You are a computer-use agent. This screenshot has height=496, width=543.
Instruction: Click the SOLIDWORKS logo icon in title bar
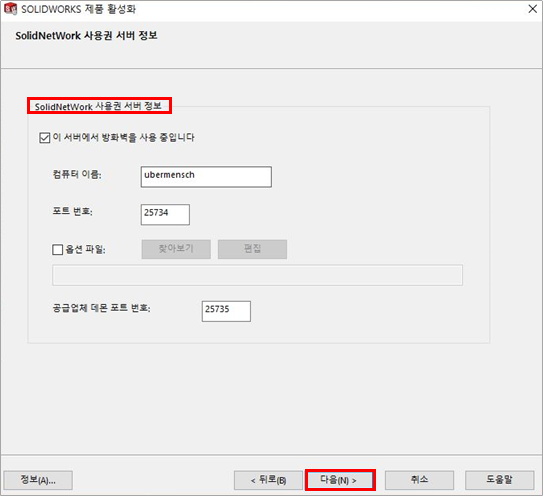[10, 9]
